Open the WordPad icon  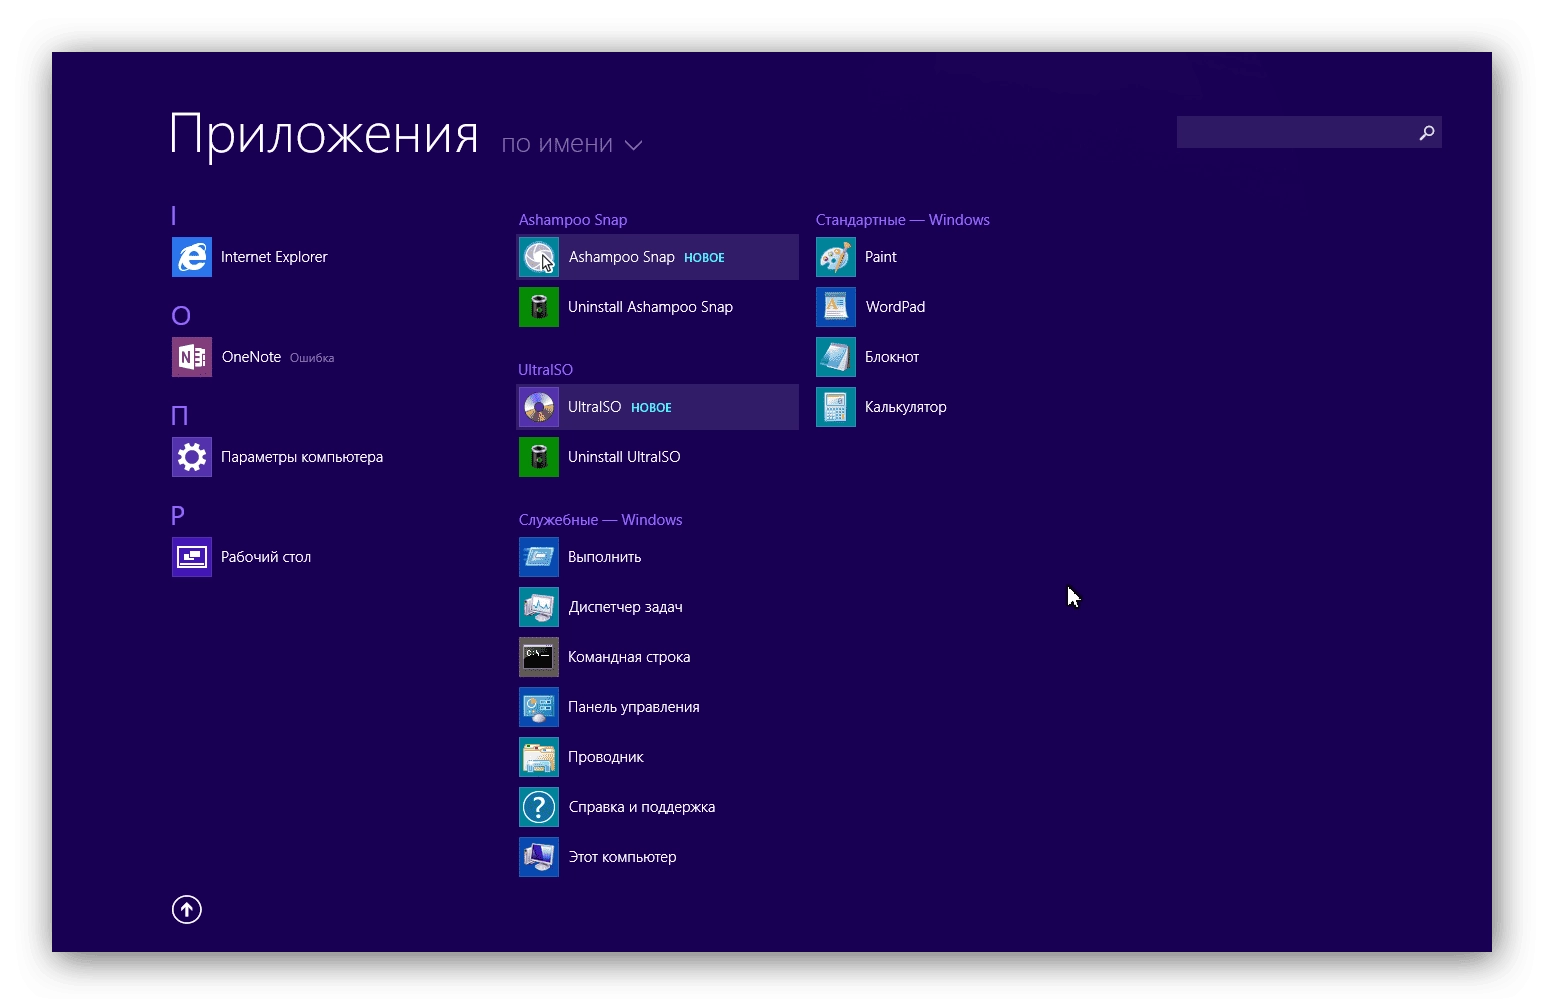(836, 307)
